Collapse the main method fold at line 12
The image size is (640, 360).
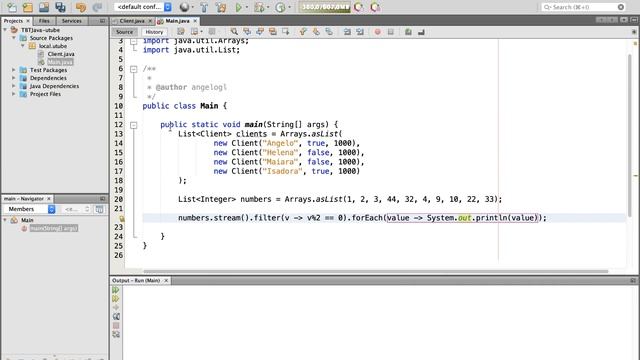133,125
